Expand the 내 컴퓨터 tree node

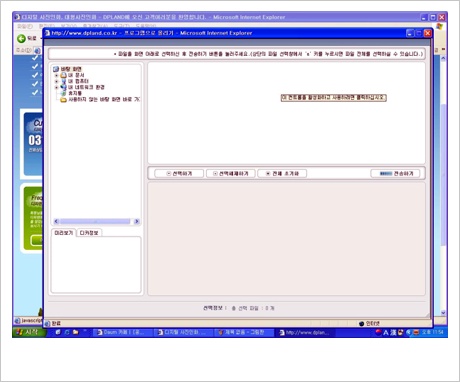tap(56, 81)
